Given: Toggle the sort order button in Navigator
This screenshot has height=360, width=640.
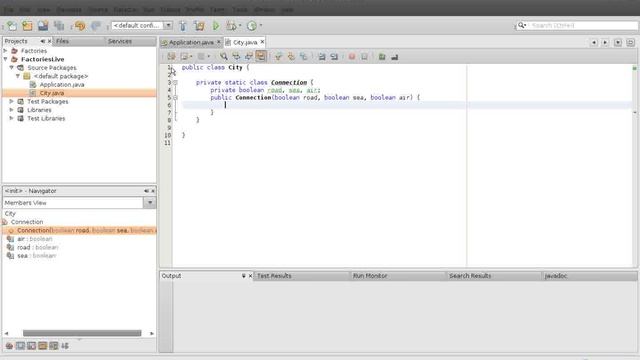Looking at the screenshot, I should 65,346.
